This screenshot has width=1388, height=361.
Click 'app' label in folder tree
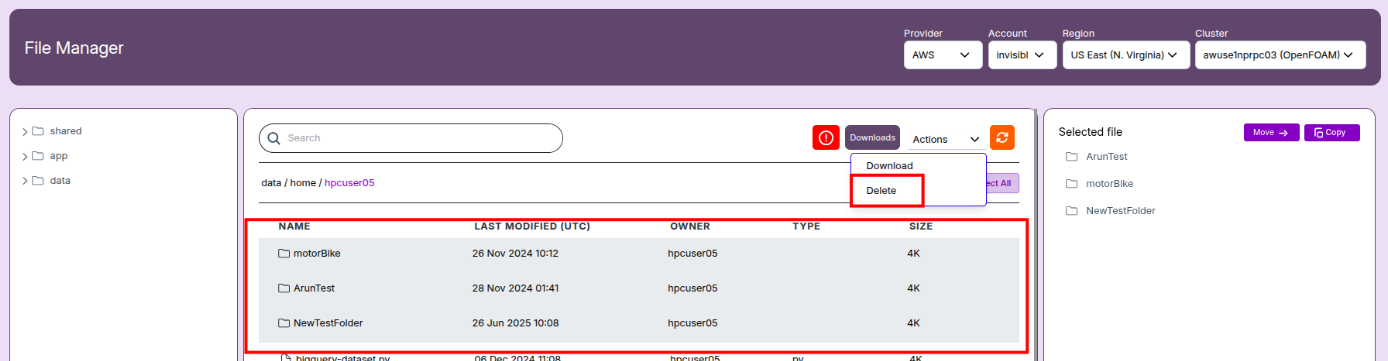(59, 156)
